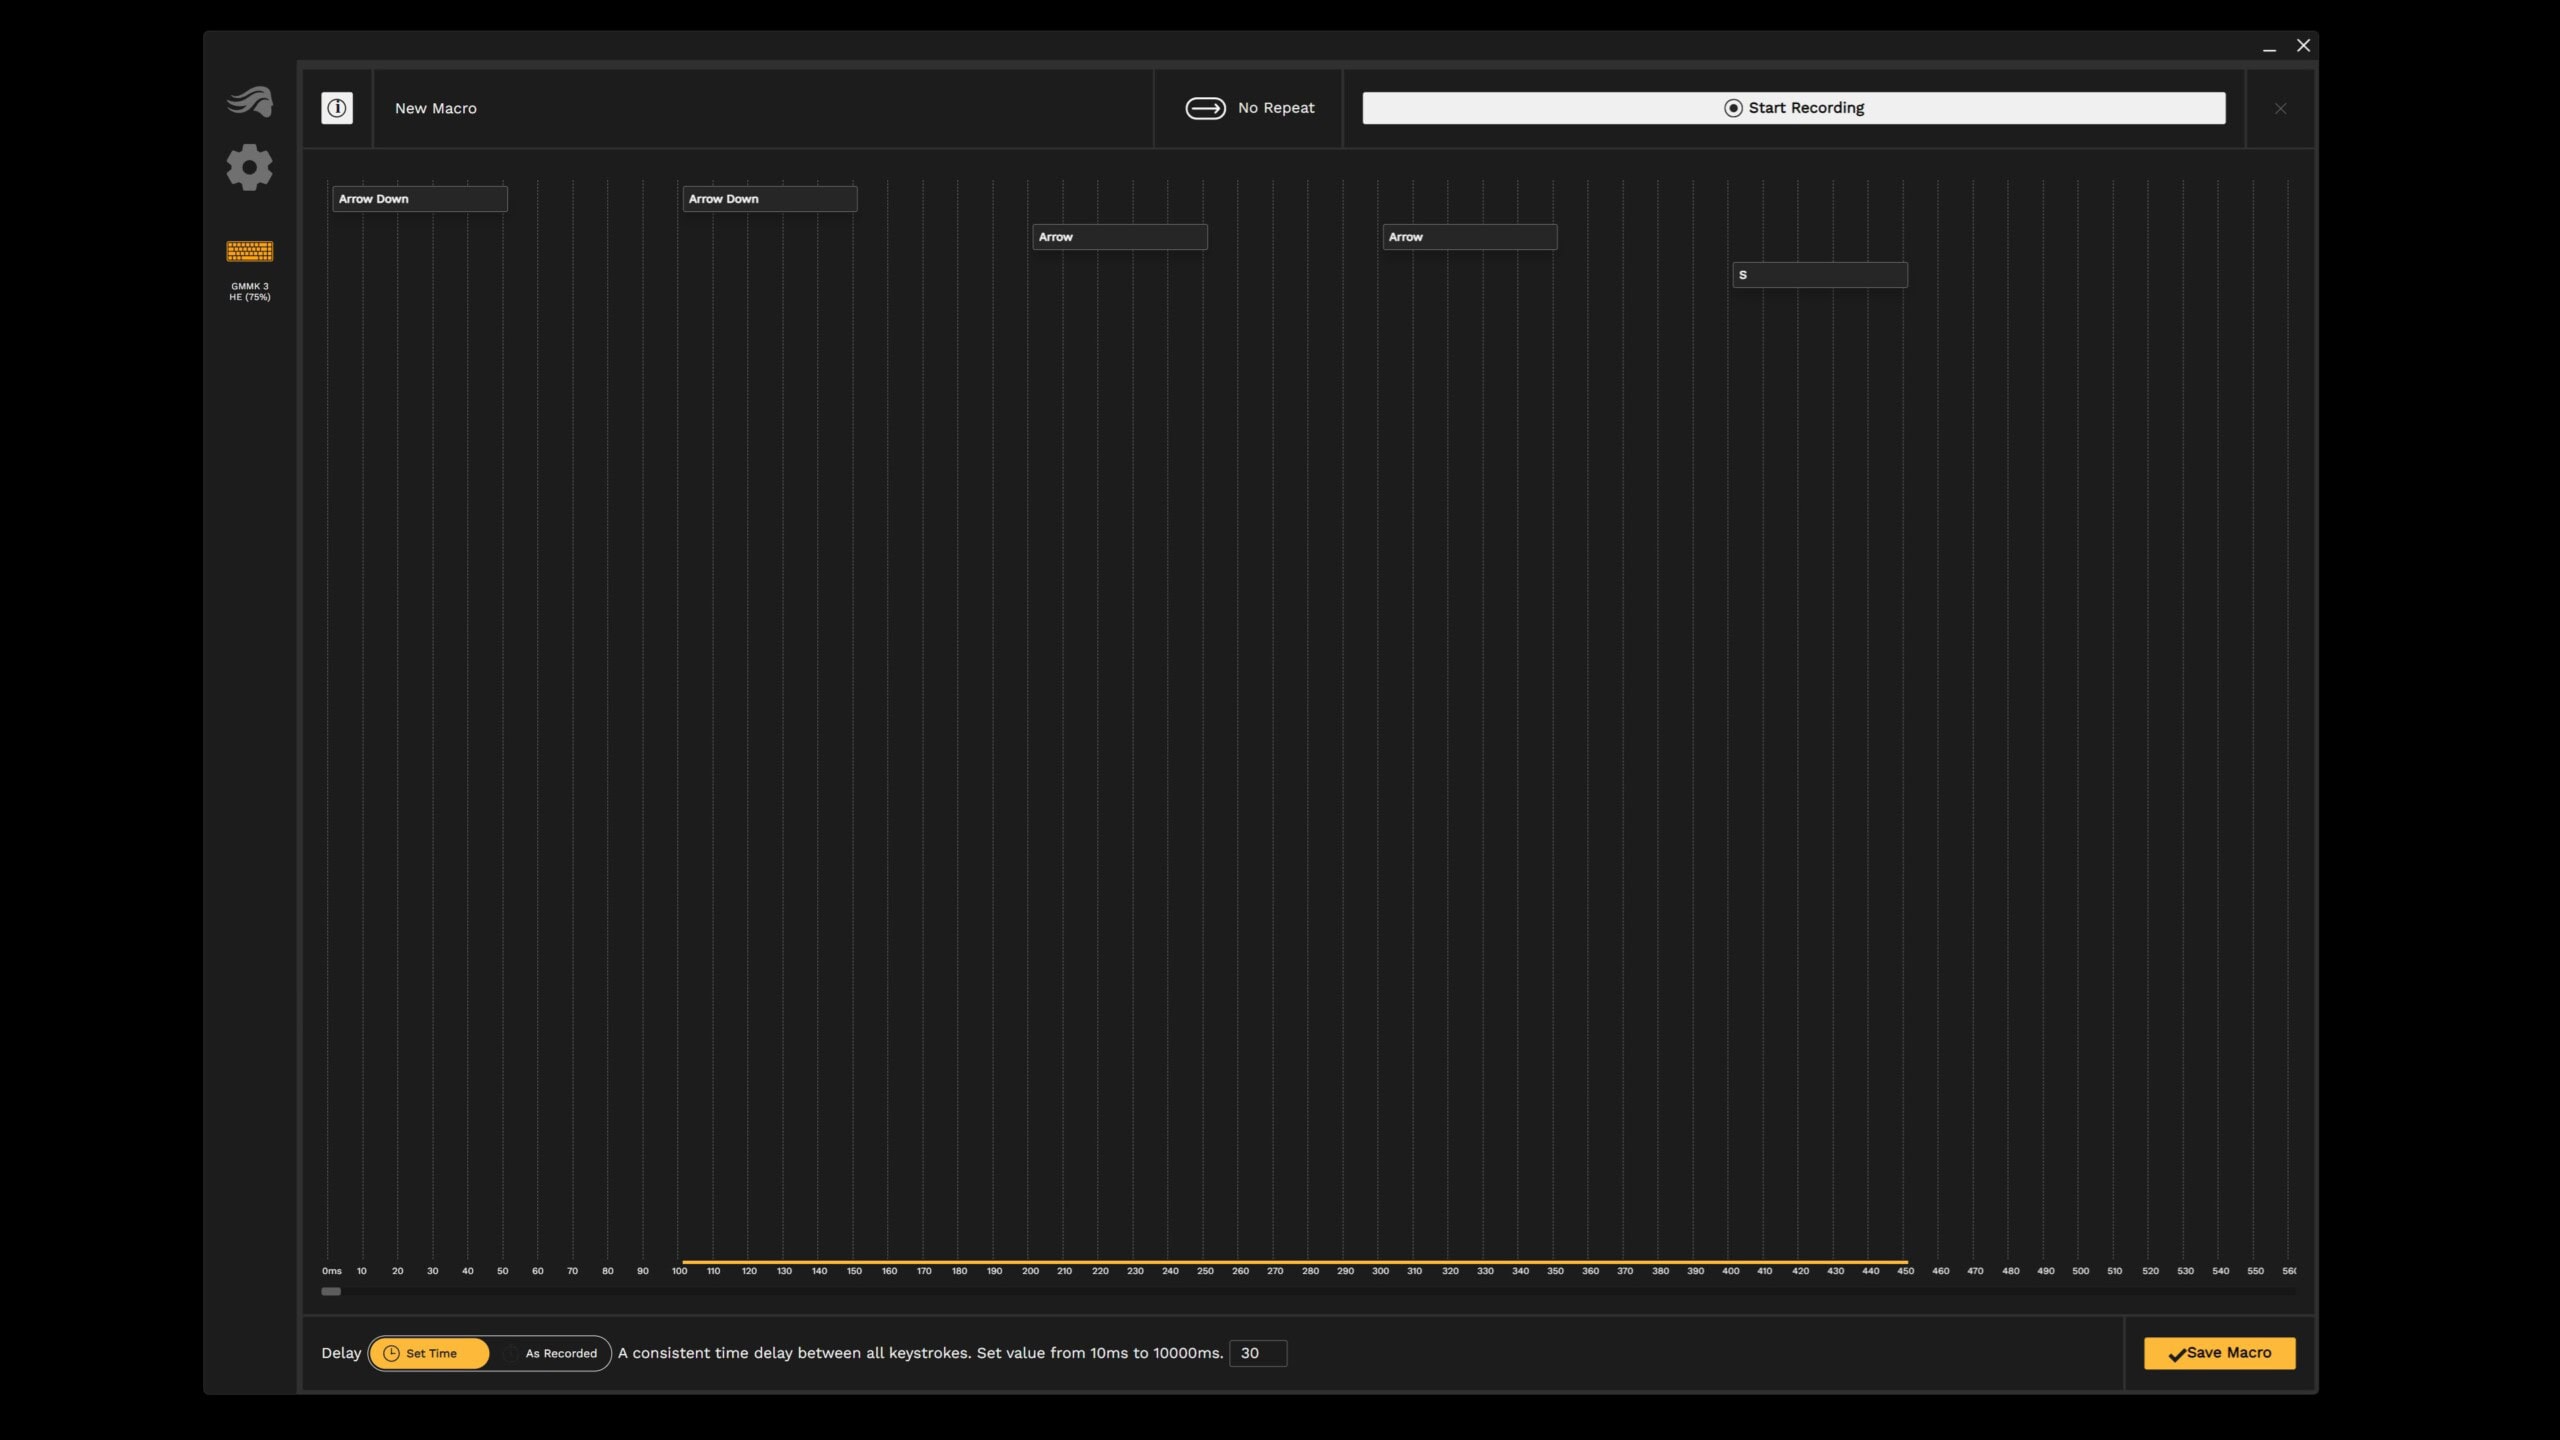The height and width of the screenshot is (1440, 2560).
Task: Click the Save Macro checkmark icon
Action: (x=2177, y=1354)
